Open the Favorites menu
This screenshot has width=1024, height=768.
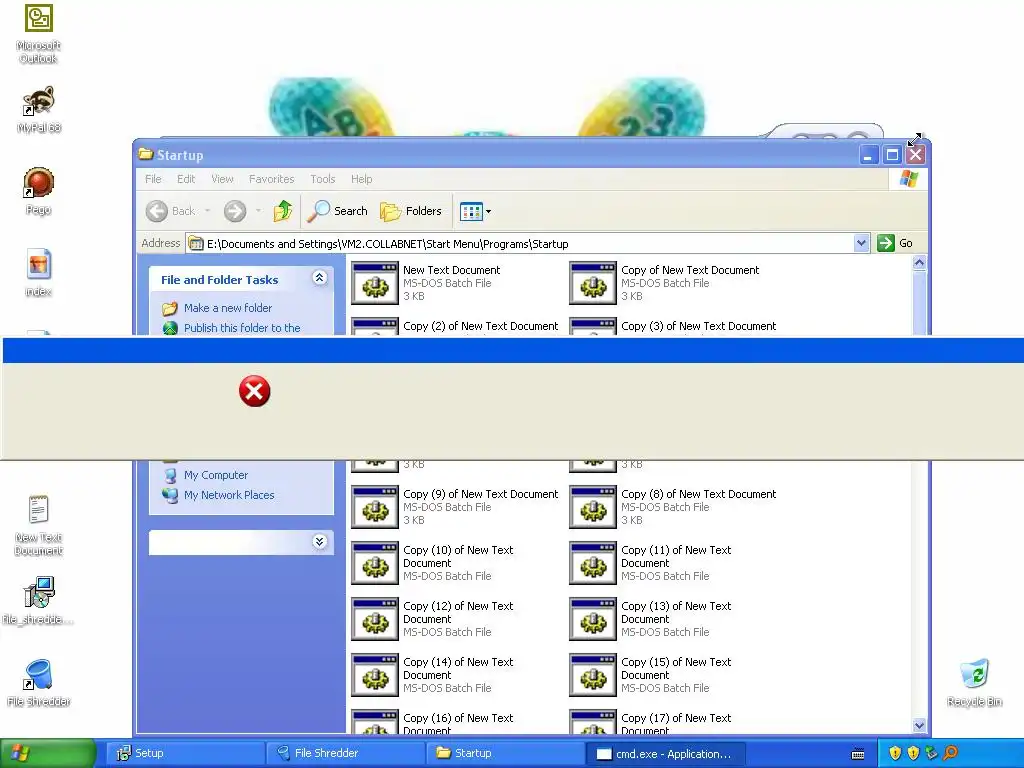tap(272, 179)
